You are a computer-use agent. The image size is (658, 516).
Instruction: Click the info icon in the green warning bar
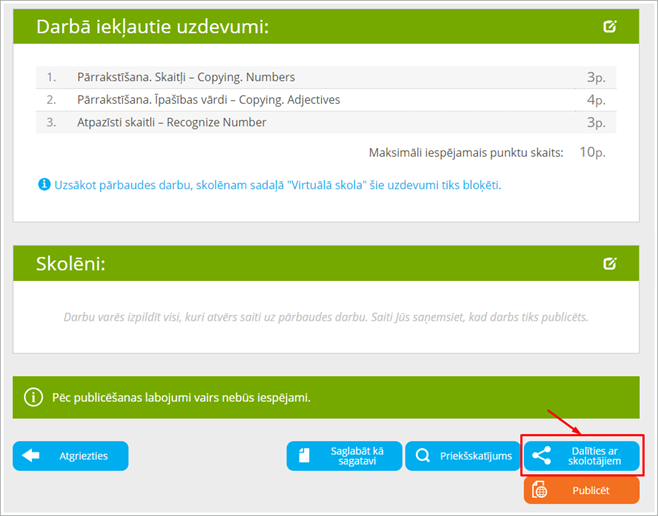(x=33, y=397)
